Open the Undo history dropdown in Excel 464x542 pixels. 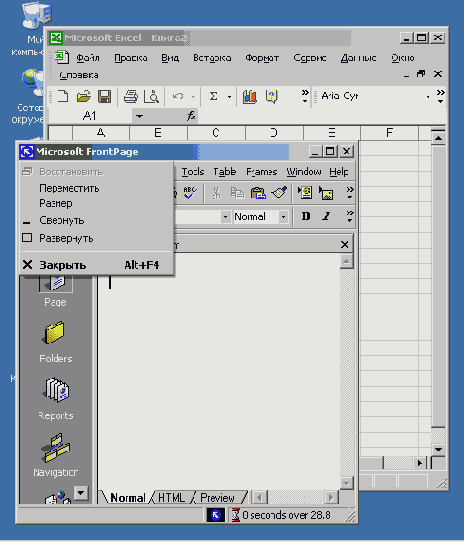point(193,97)
